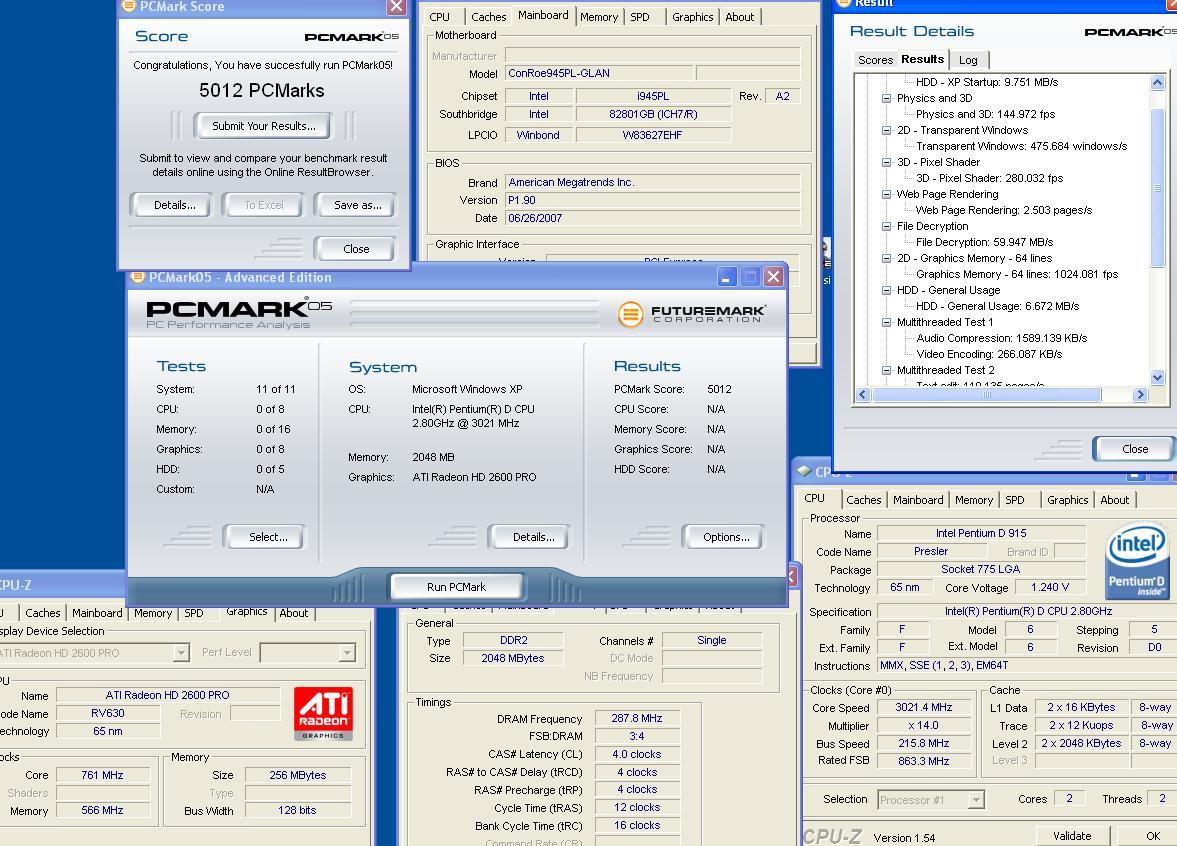The width and height of the screenshot is (1177, 846).
Task: Click Close button in PCMark Score window
Action: click(356, 249)
